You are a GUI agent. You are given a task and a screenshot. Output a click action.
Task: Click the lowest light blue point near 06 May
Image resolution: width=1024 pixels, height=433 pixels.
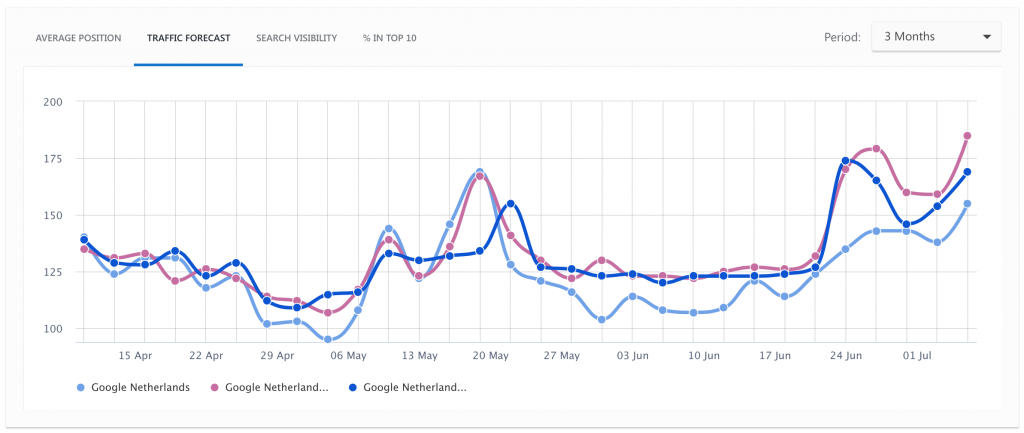(x=327, y=339)
